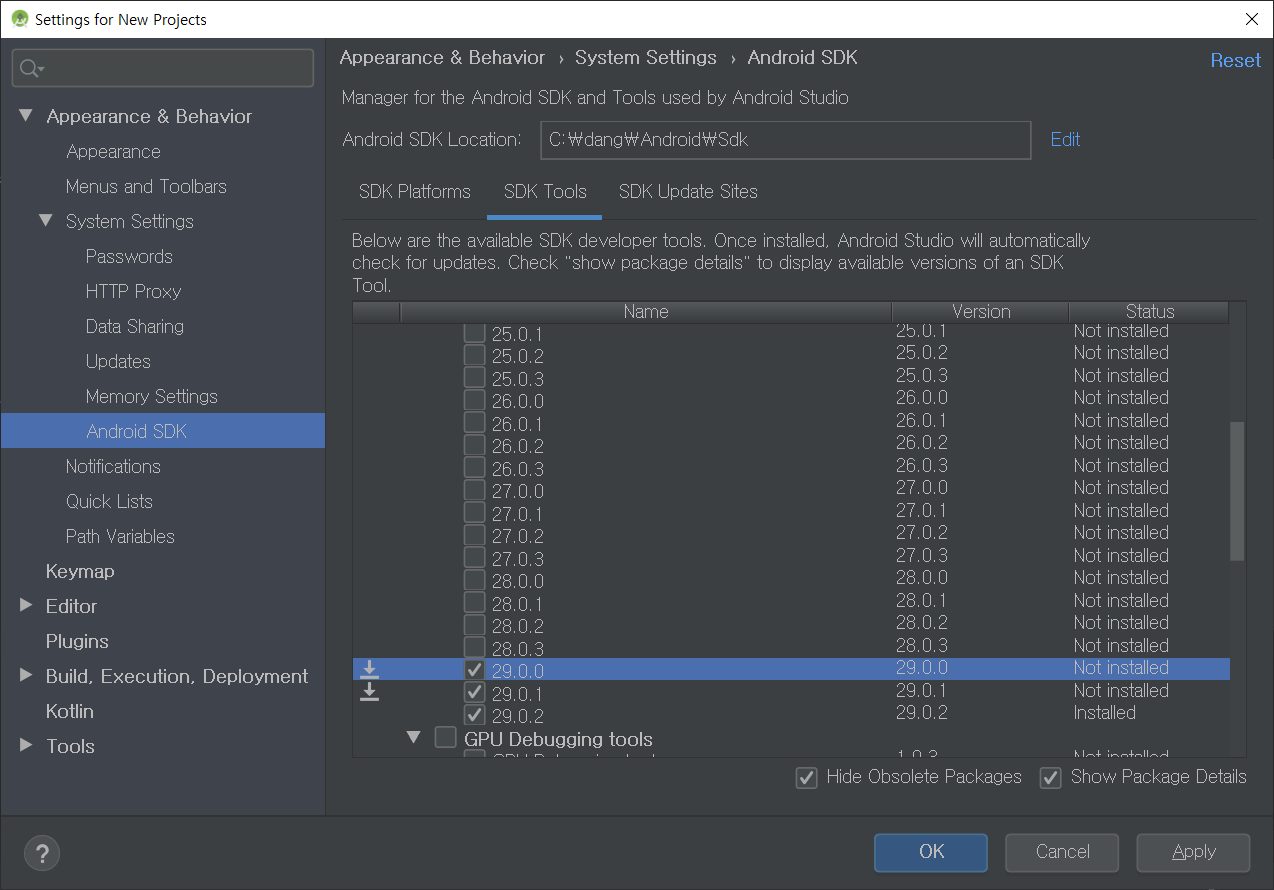Open Kotlin settings
This screenshot has height=890, width=1274.
coord(70,711)
